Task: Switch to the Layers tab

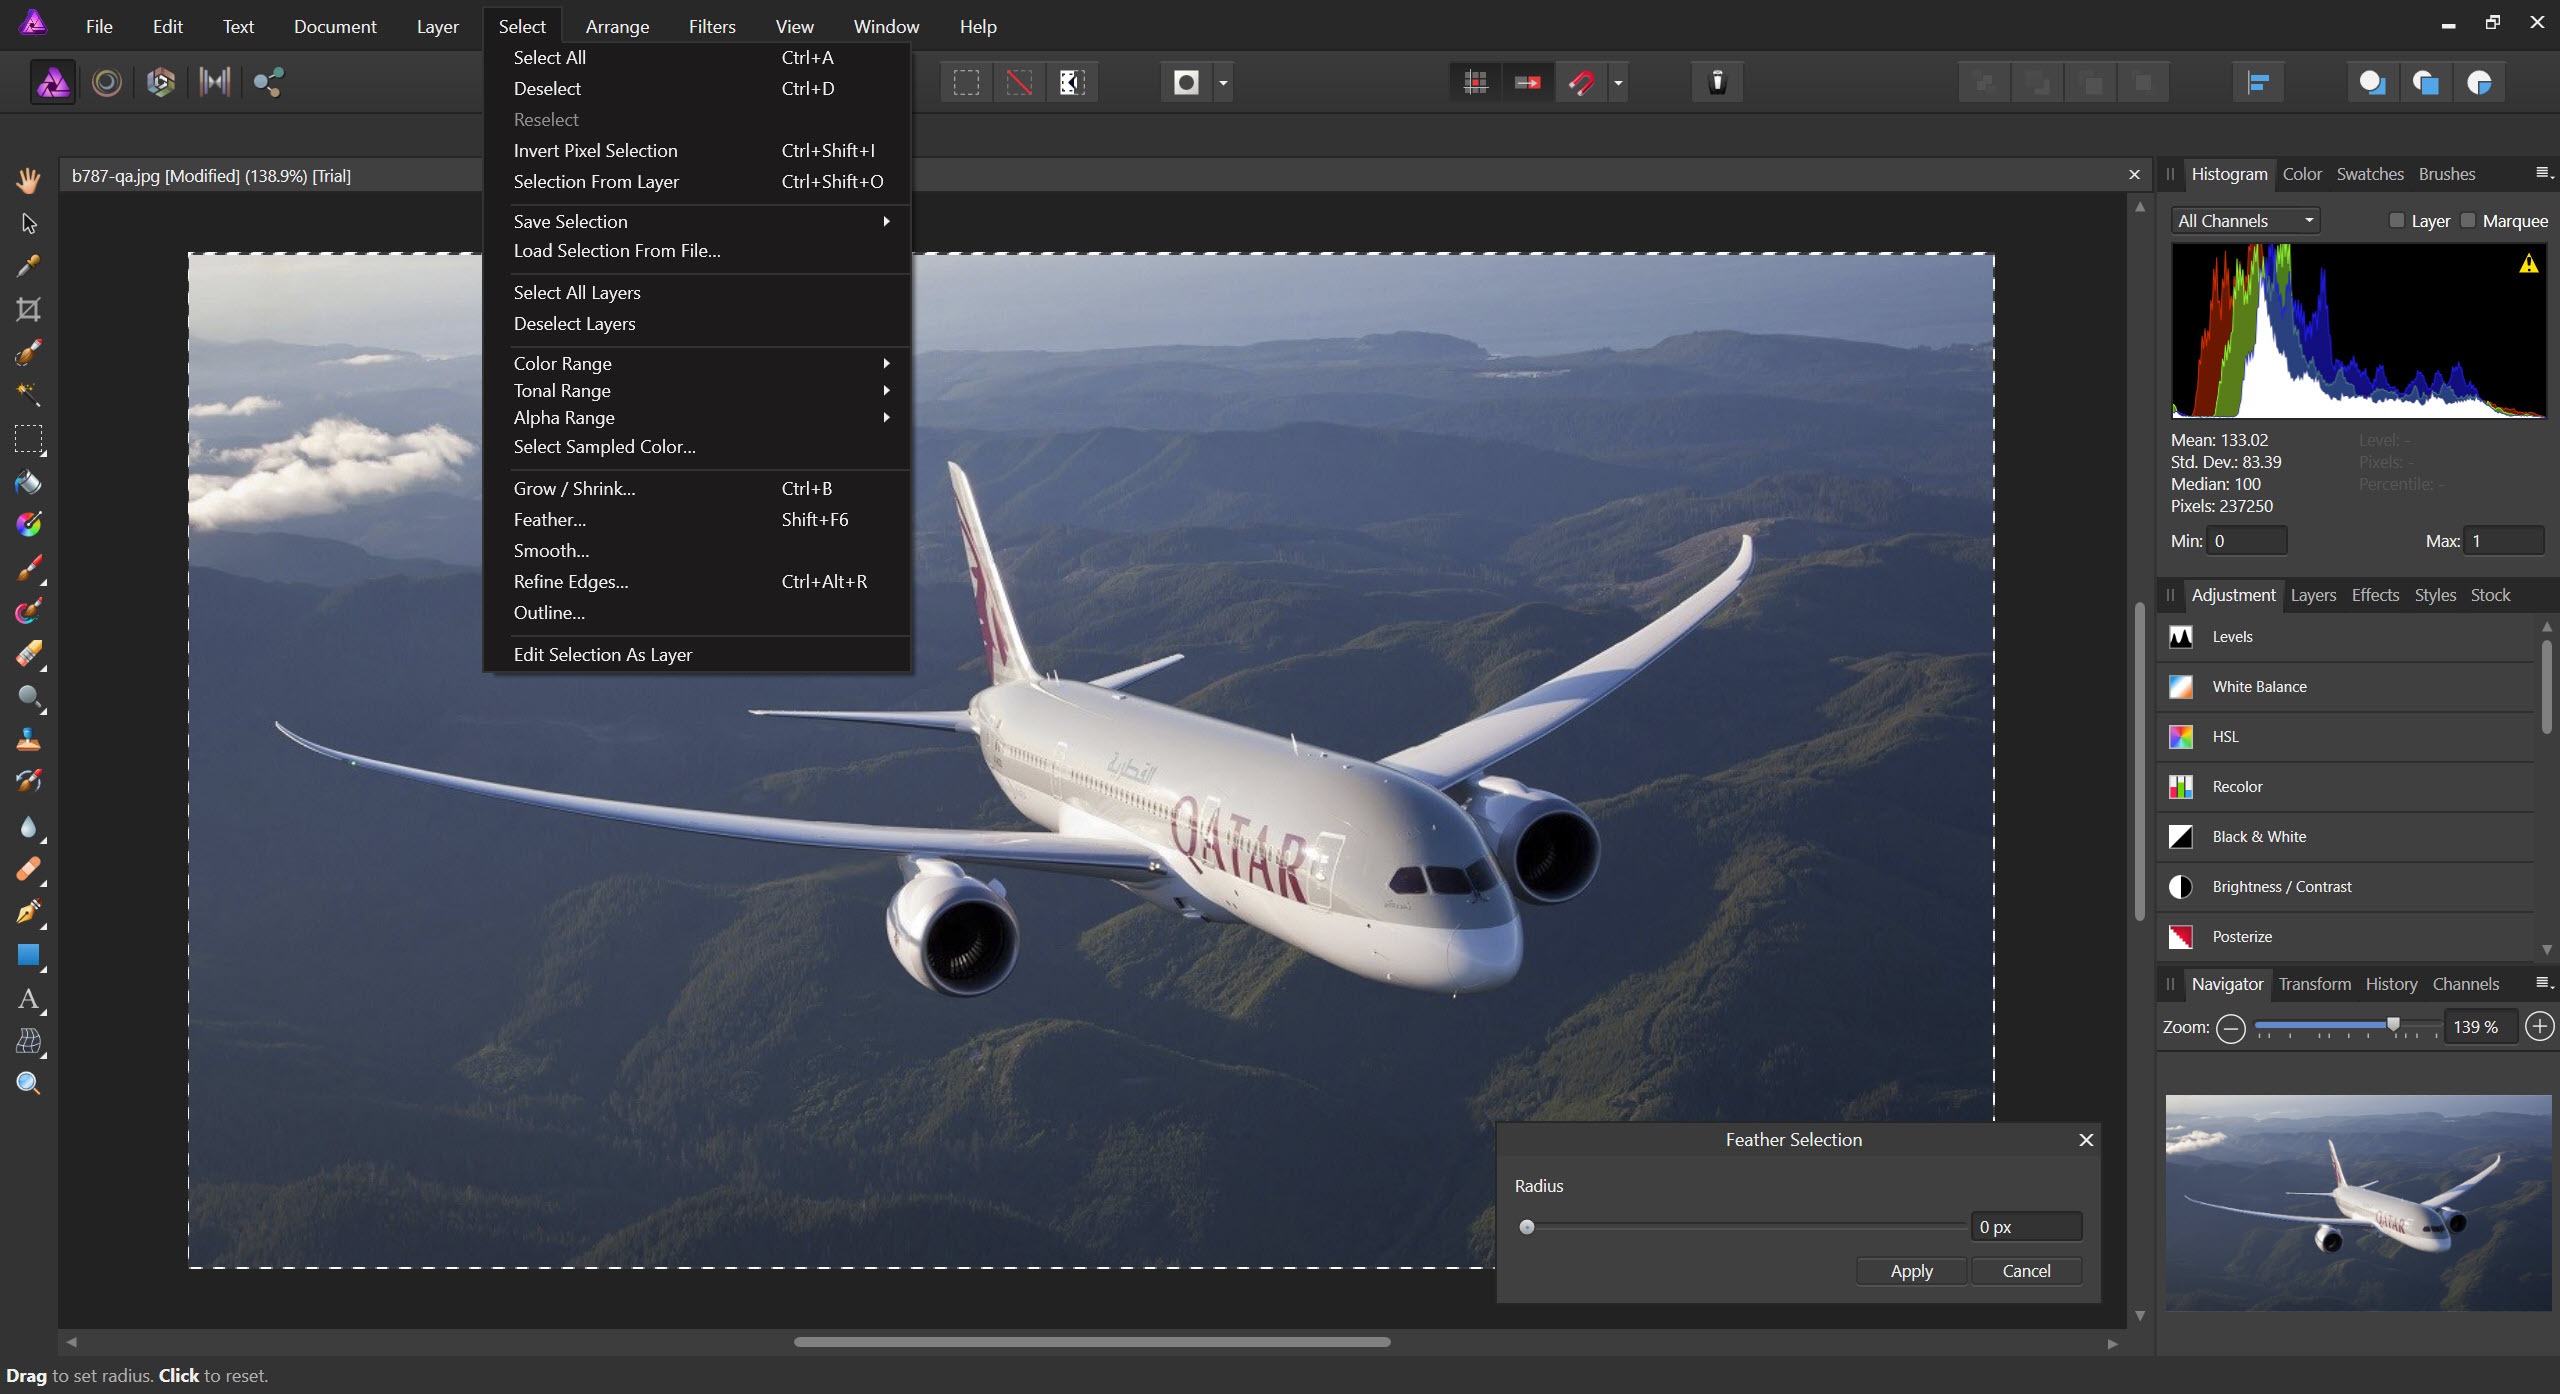Action: (2313, 595)
